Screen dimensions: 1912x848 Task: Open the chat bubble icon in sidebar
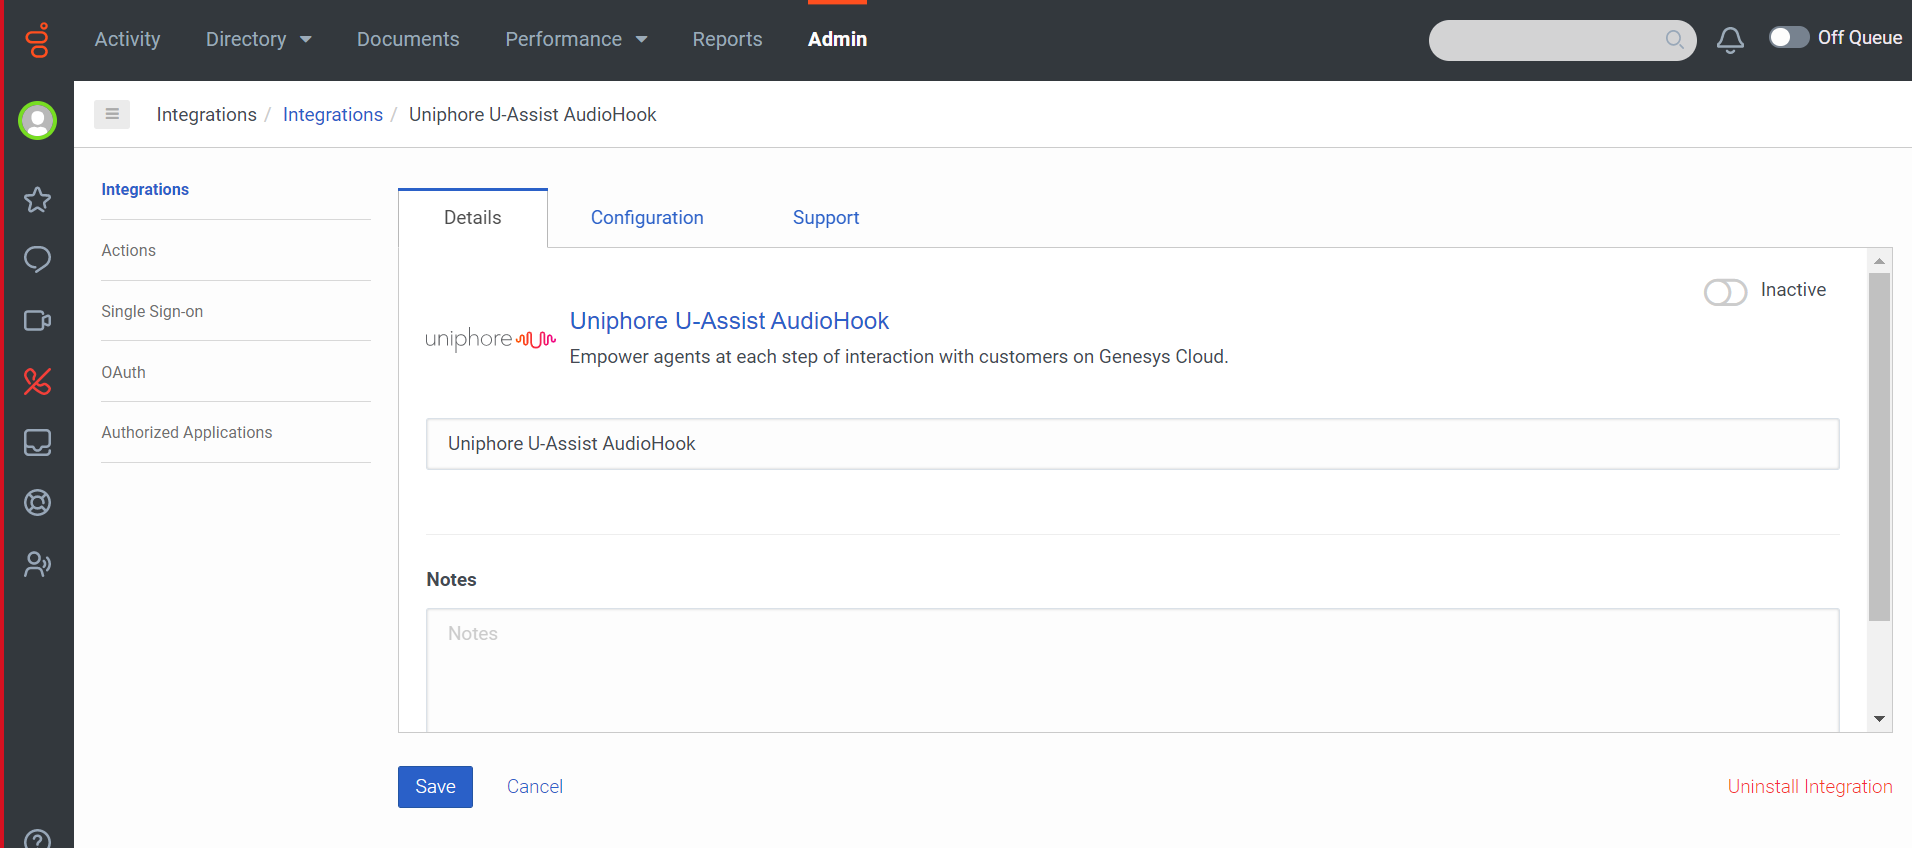click(x=38, y=260)
